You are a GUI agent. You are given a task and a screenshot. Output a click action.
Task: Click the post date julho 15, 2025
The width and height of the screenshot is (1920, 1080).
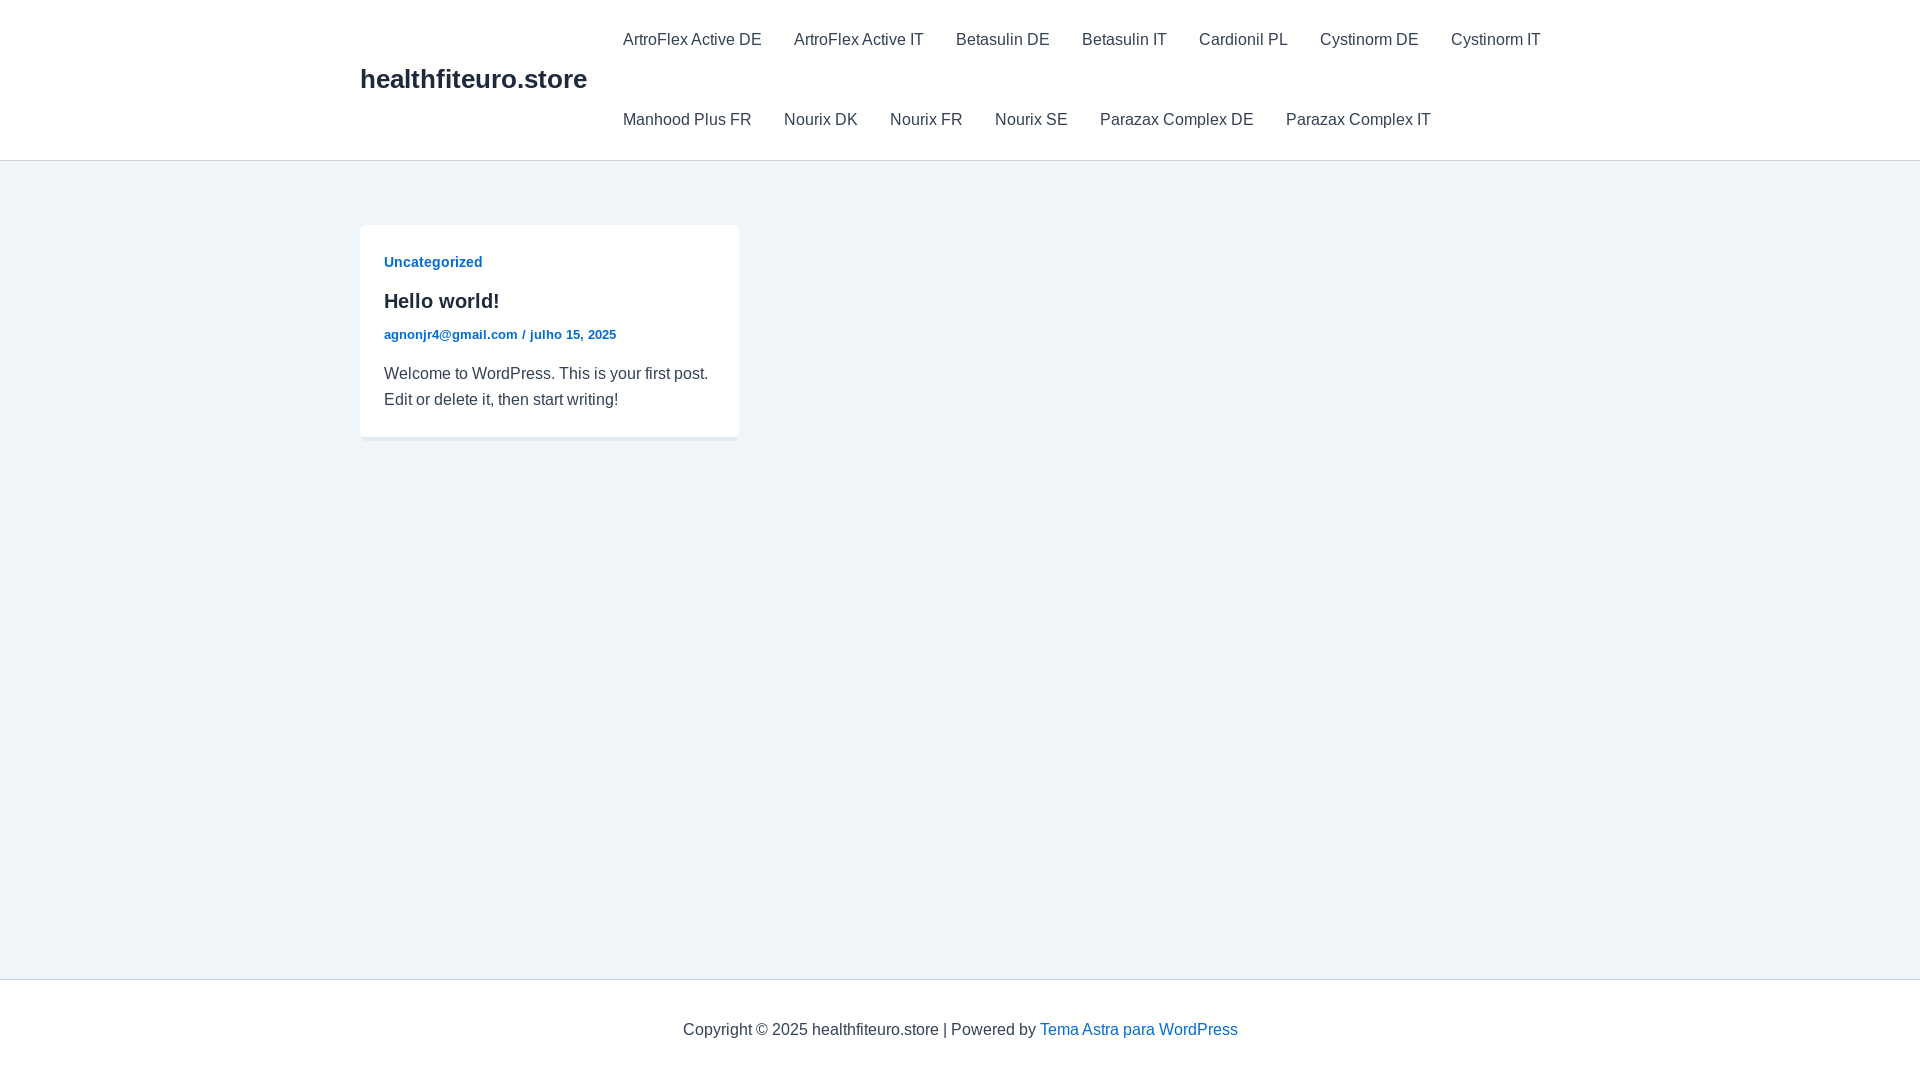tap(573, 335)
